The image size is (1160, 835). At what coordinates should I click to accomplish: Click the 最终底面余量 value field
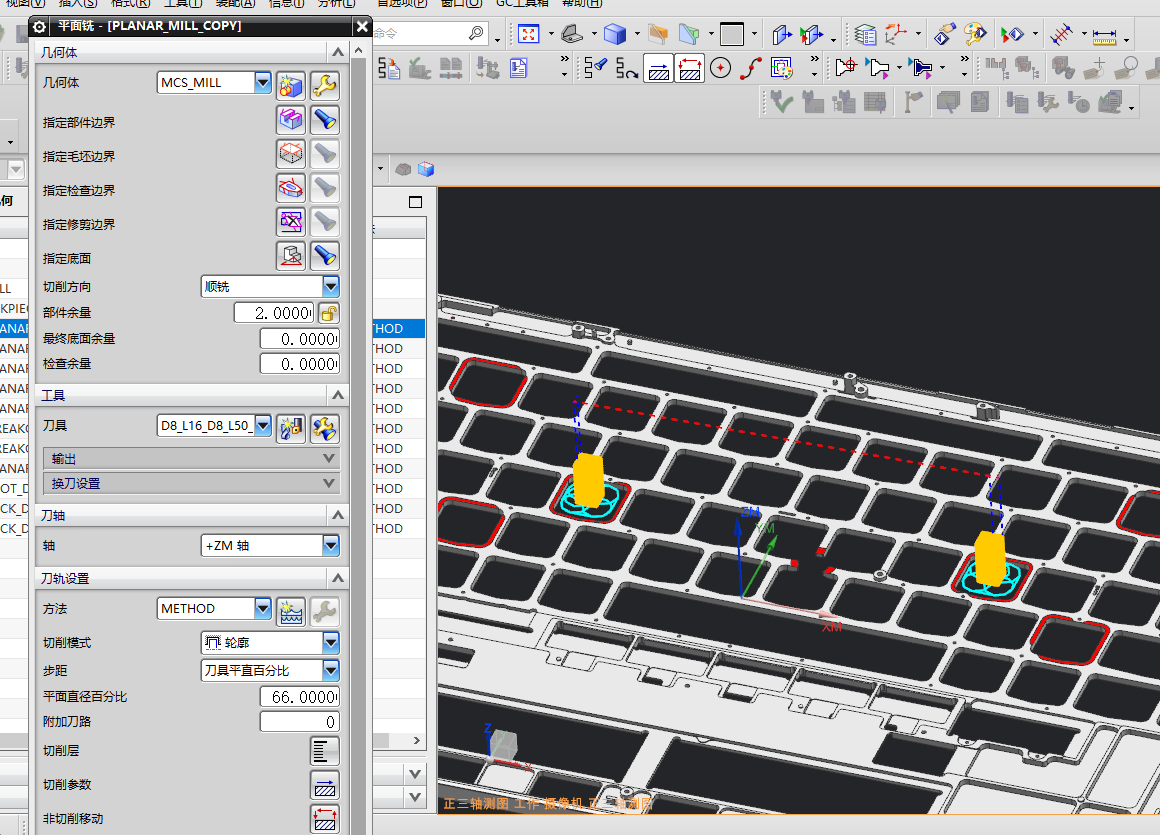pyautogui.click(x=300, y=339)
